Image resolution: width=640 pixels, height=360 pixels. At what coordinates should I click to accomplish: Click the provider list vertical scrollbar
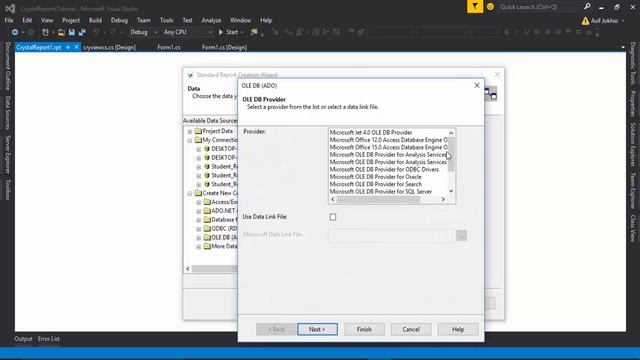(451, 154)
